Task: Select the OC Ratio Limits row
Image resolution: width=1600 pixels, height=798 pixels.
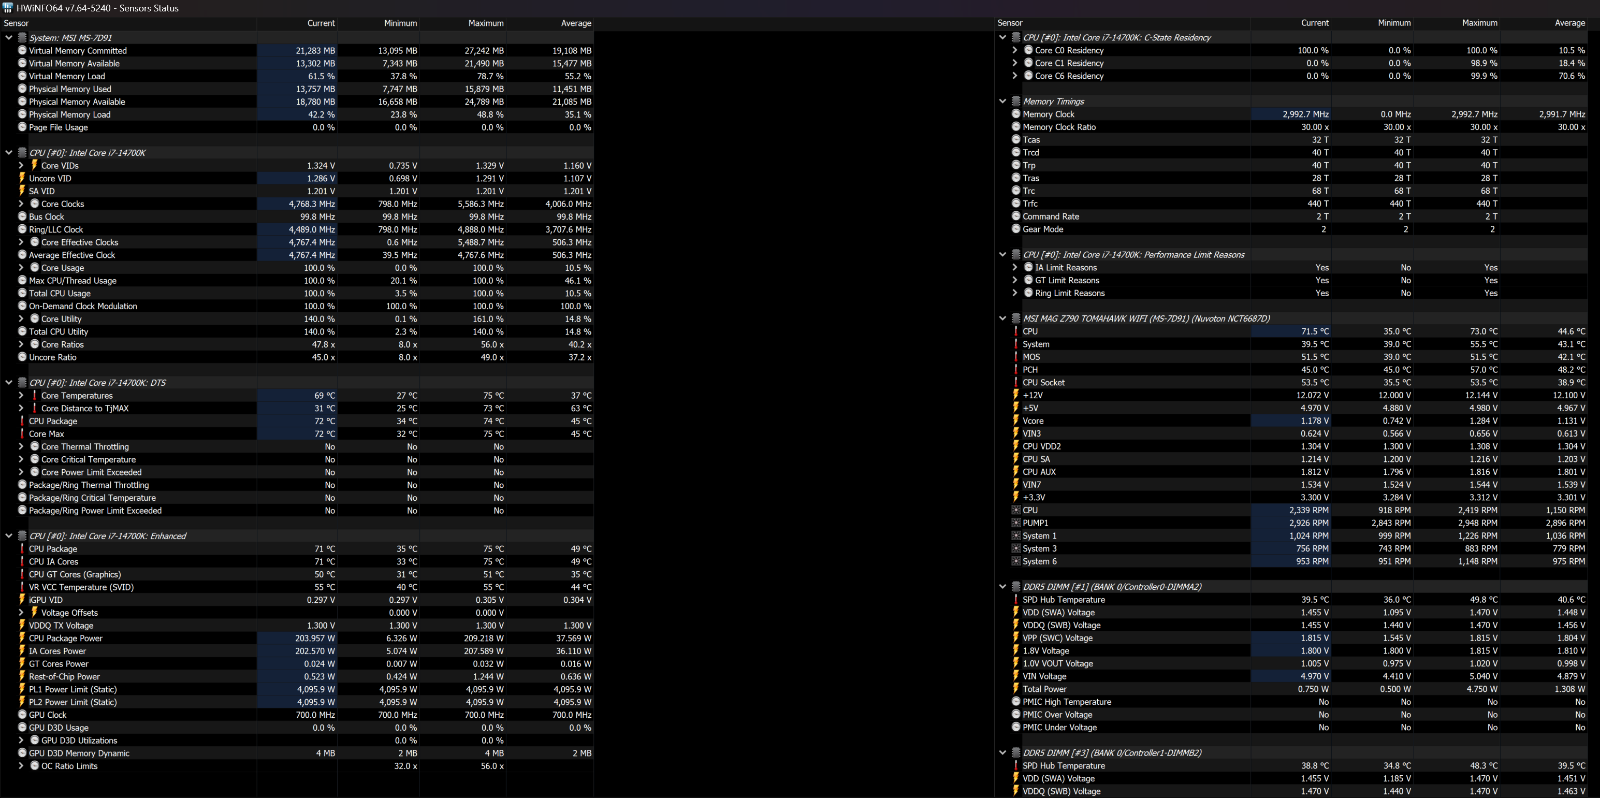Action: pyautogui.click(x=297, y=766)
